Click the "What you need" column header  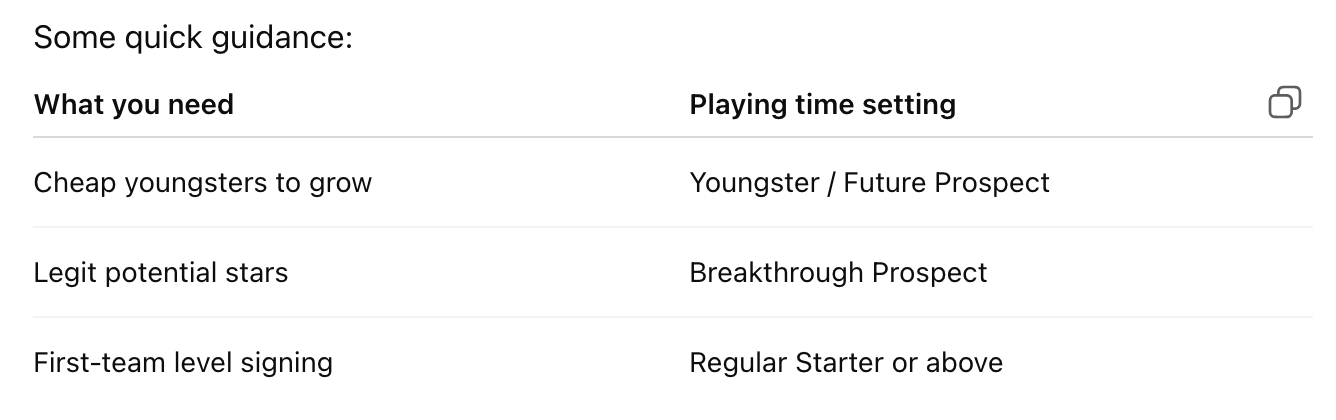point(133,104)
